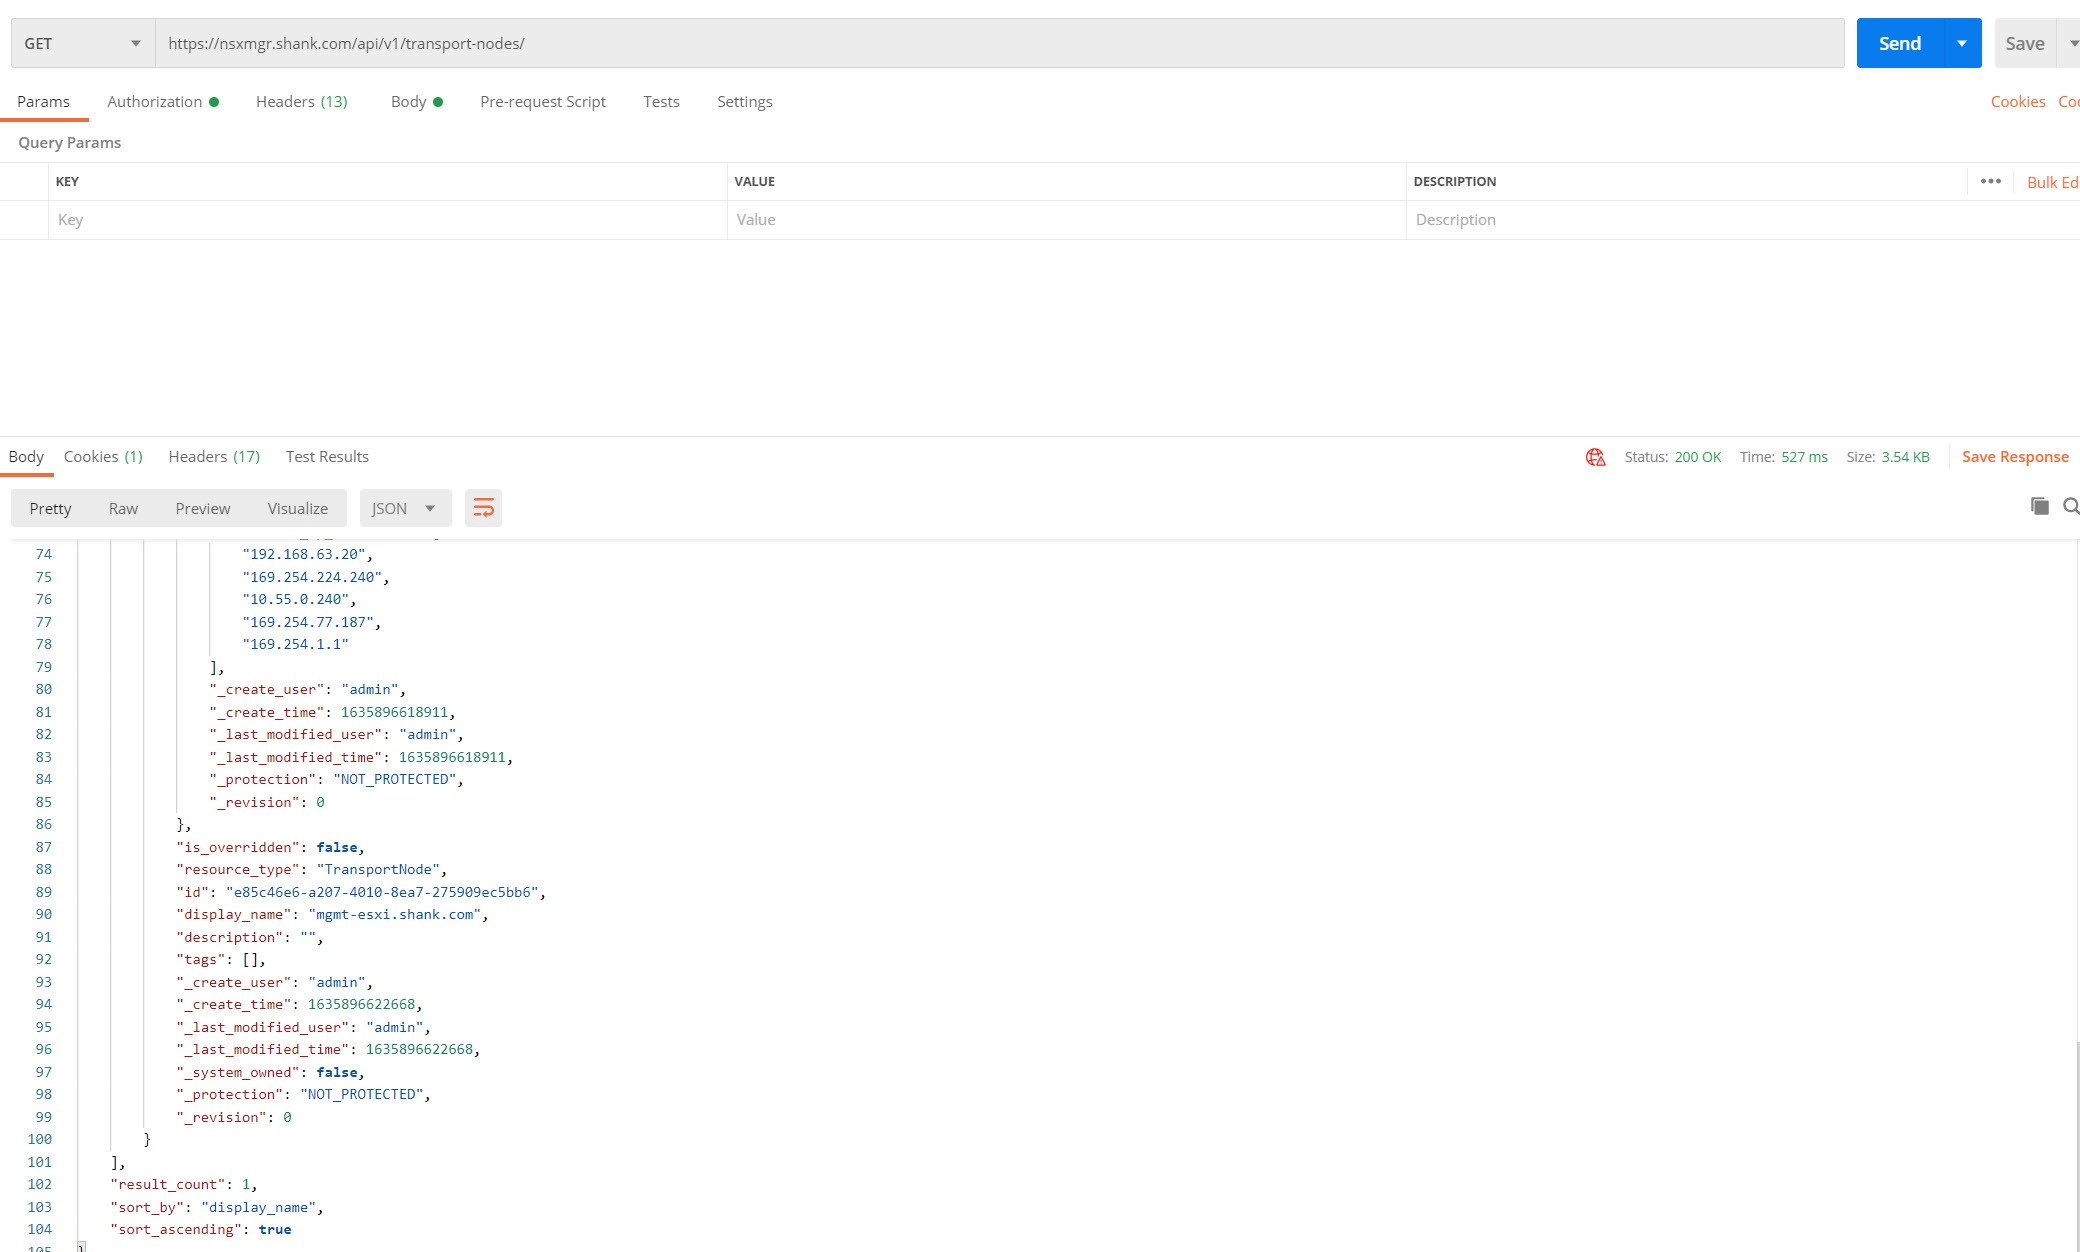2080x1252 pixels.
Task: Switch to the Visualize view mode
Action: click(297, 508)
